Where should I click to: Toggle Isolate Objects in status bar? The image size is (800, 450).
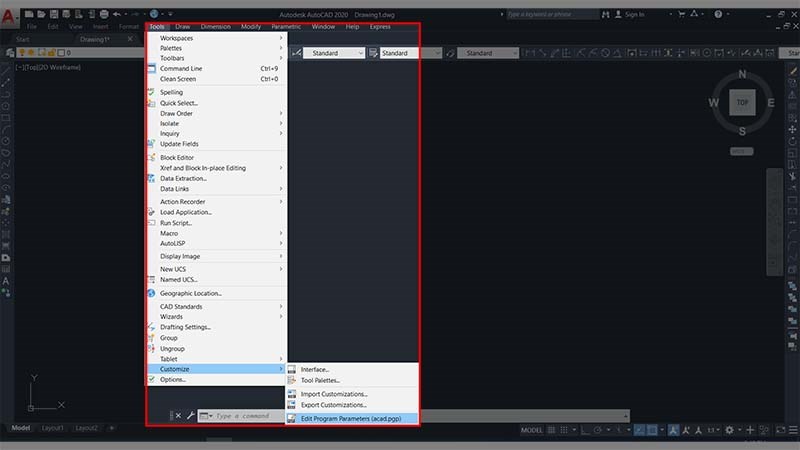click(763, 430)
